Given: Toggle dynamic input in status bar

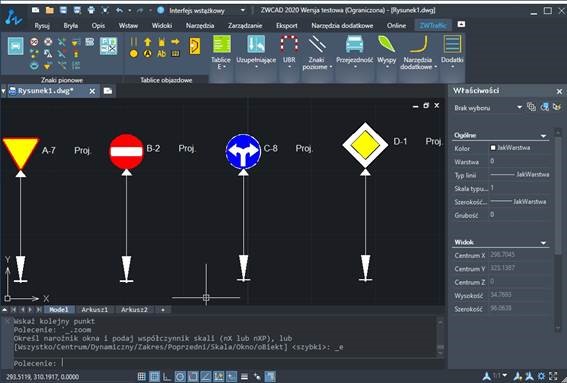Looking at the screenshot, I should click(x=232, y=376).
